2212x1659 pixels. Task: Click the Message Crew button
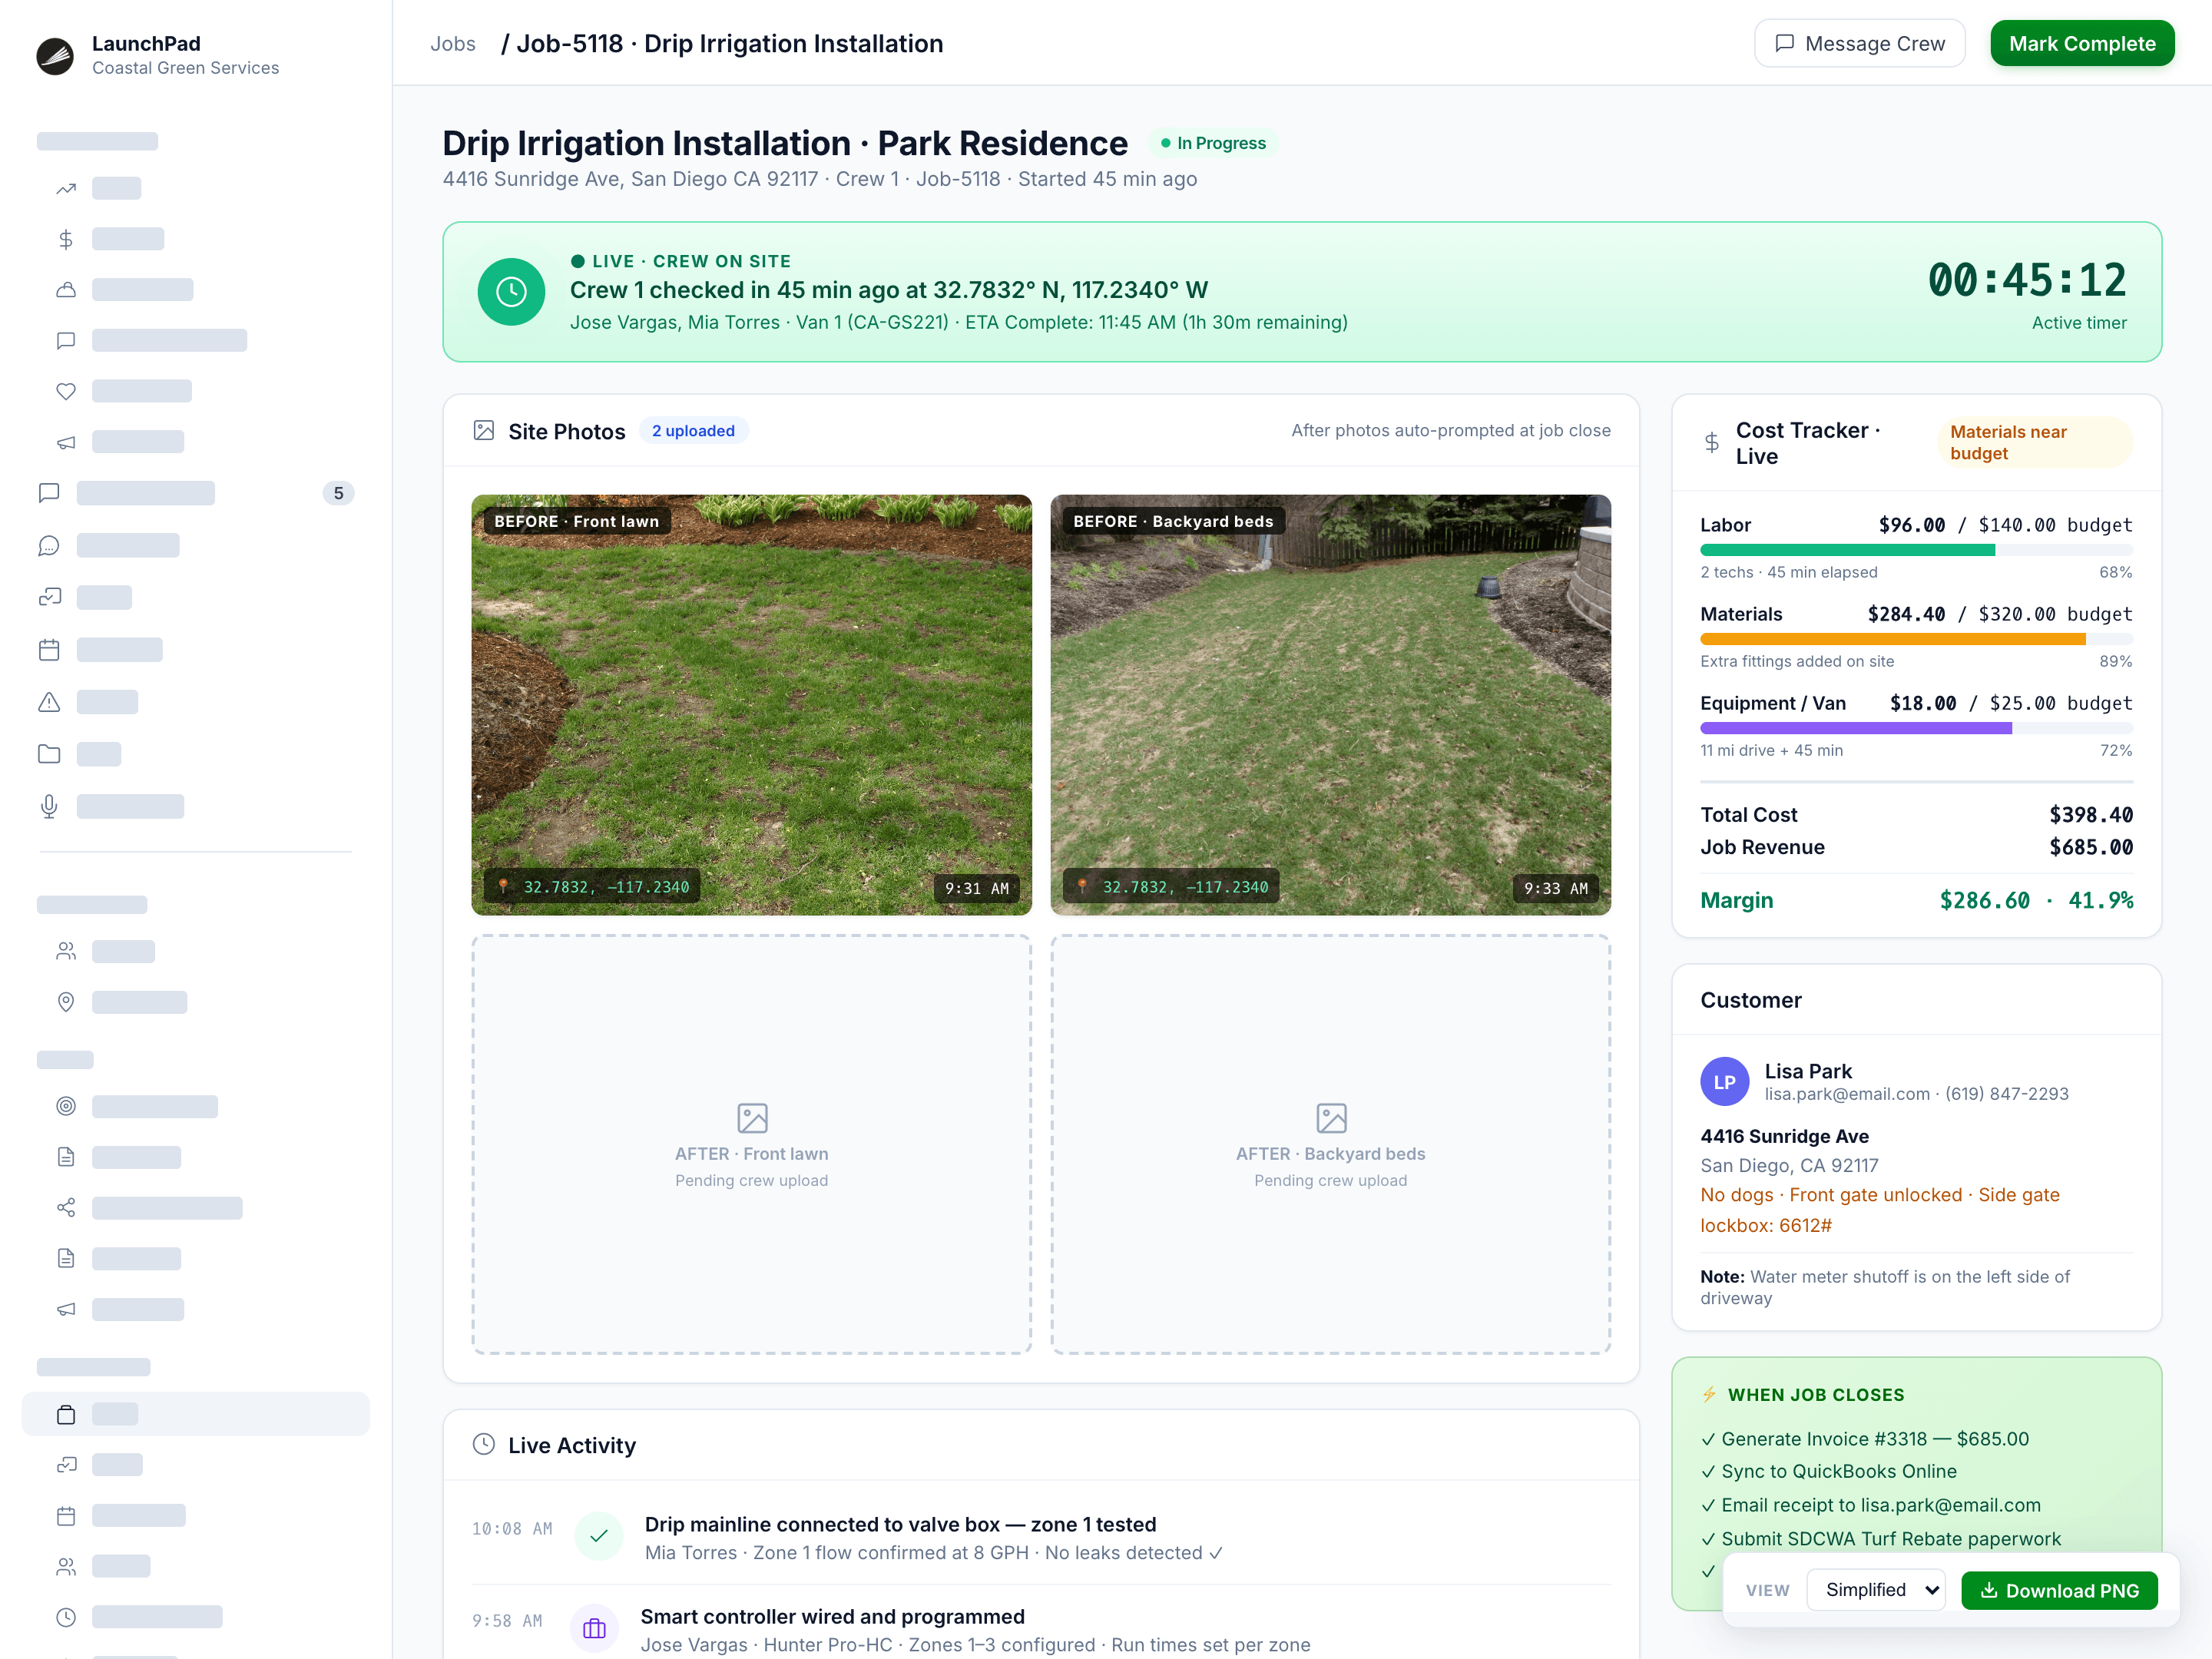click(1860, 43)
